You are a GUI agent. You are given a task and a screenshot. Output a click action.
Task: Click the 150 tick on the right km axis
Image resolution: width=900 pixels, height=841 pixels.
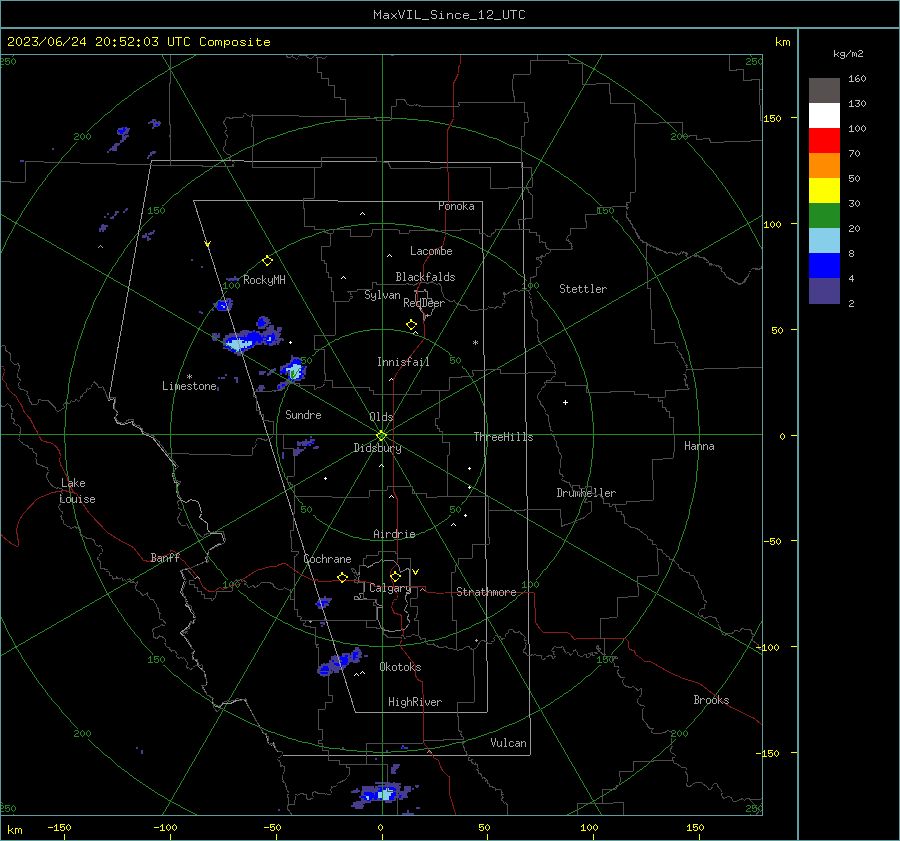pos(773,118)
